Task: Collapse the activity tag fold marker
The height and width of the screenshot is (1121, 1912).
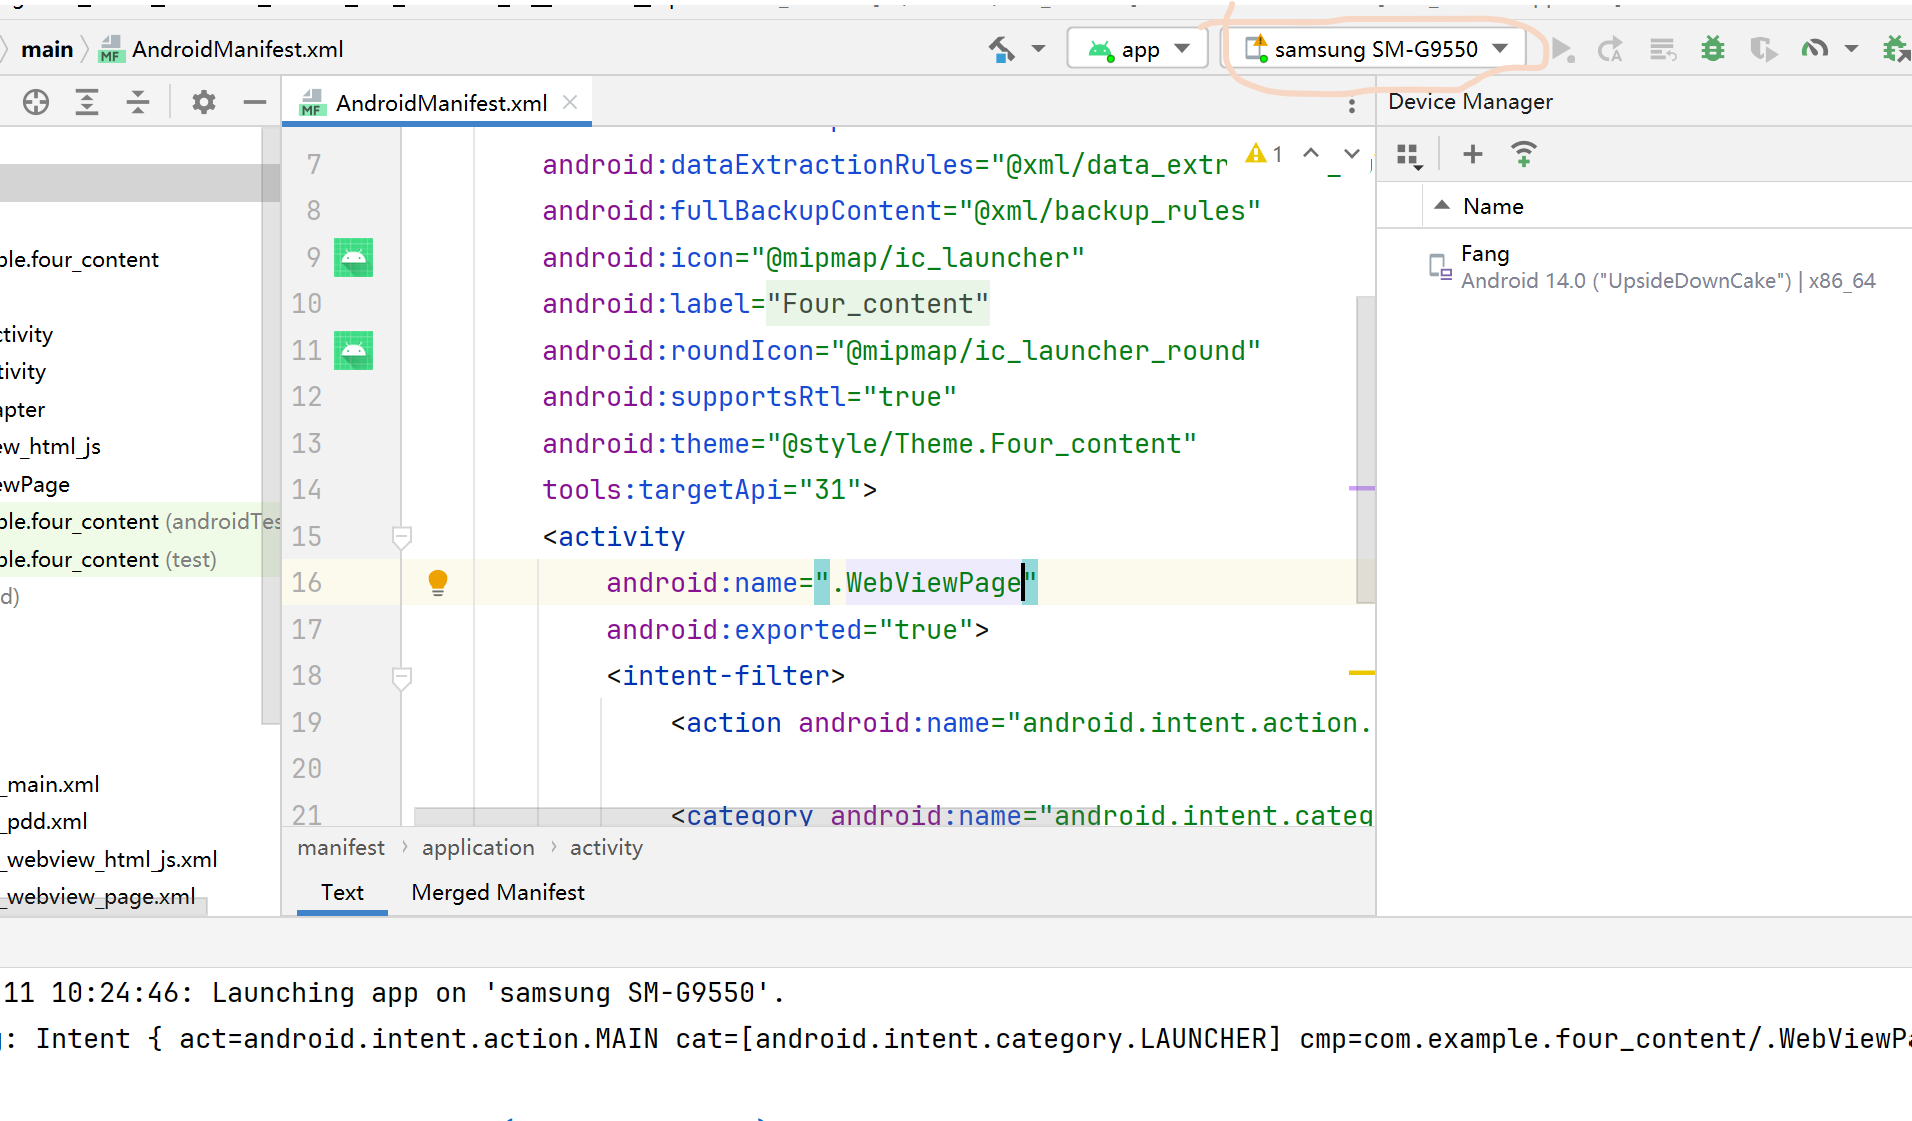Action: point(402,538)
